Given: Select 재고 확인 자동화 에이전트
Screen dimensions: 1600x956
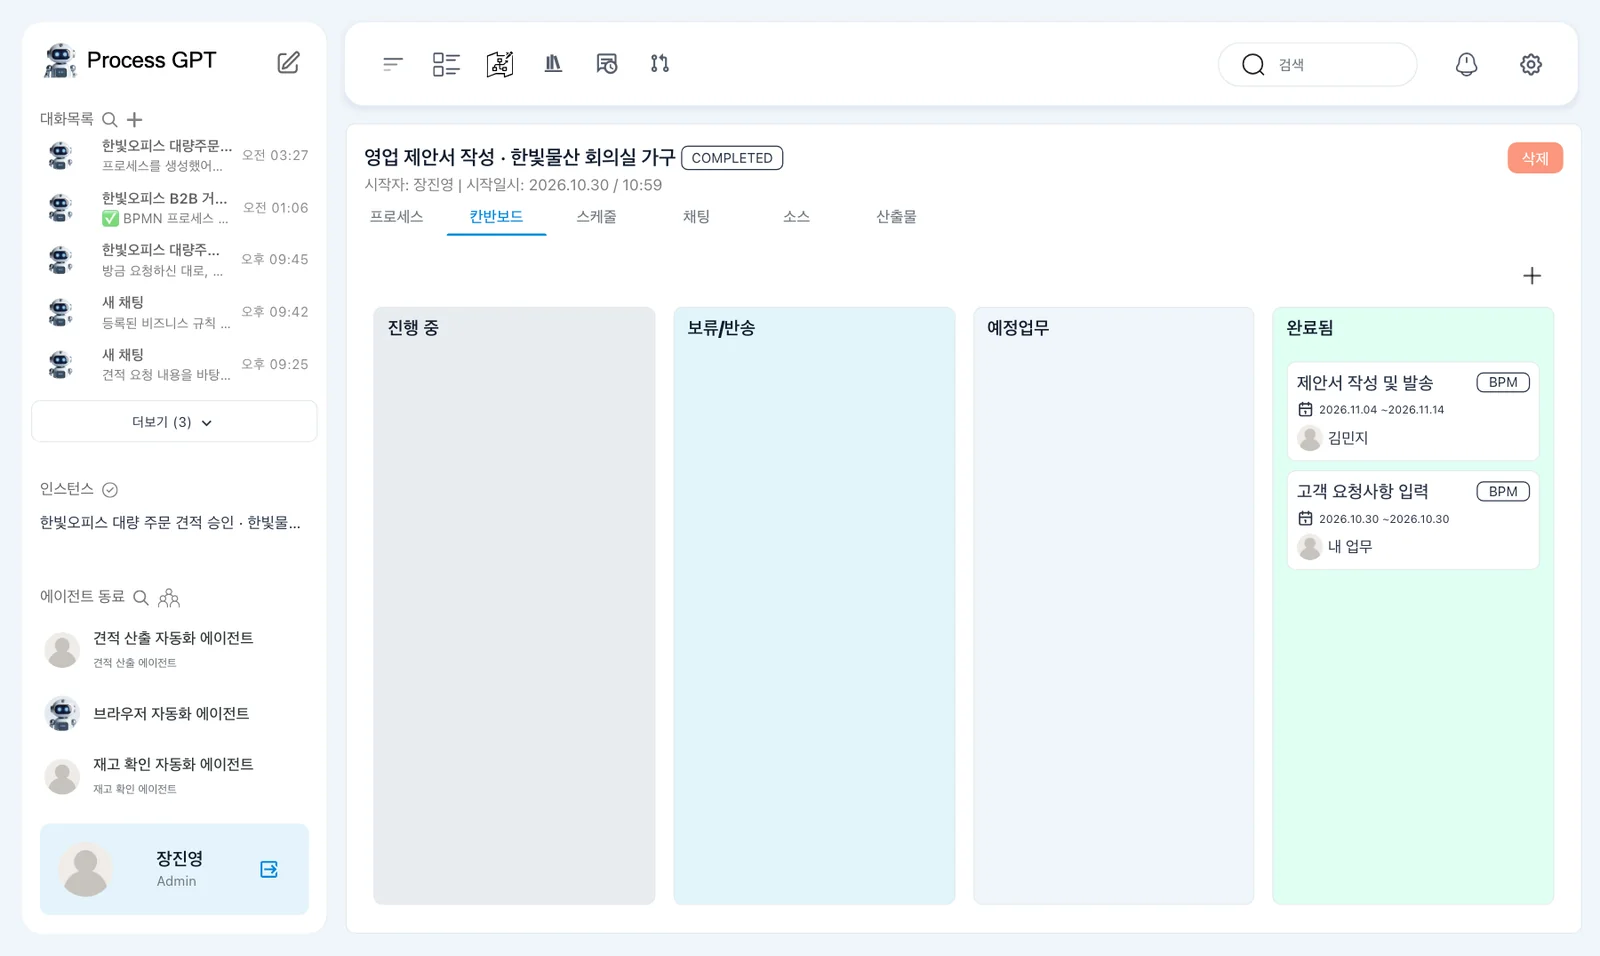Looking at the screenshot, I should coord(174,775).
